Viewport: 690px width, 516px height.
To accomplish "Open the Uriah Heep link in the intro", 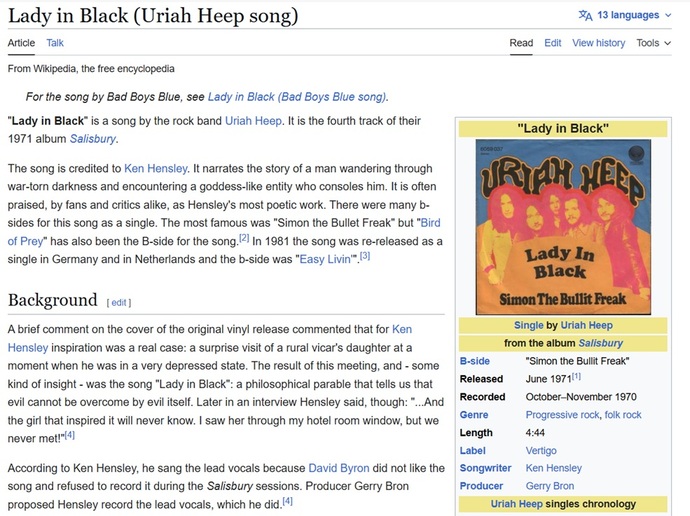I will 253,121.
